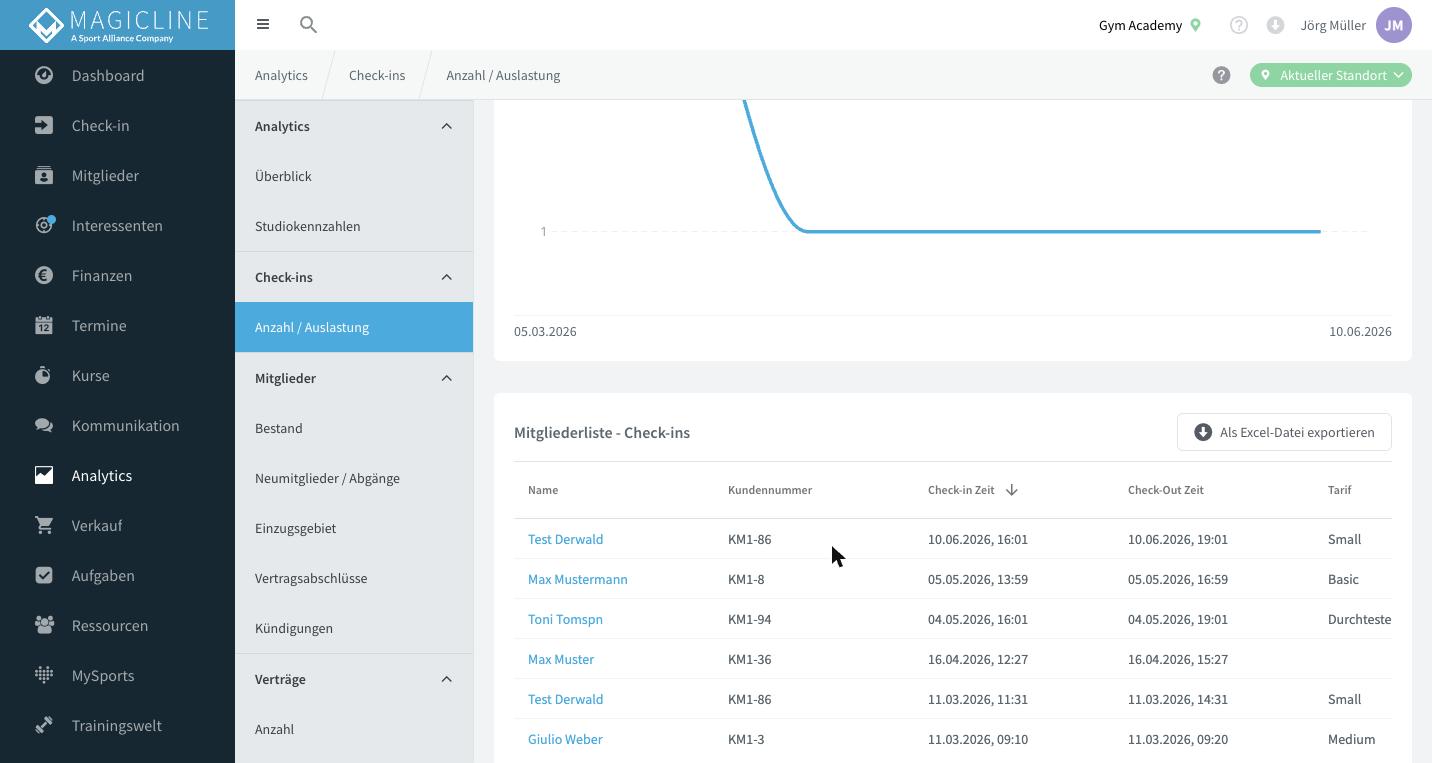
Task: Open Check-in via its sidebar icon
Action: [x=44, y=125]
